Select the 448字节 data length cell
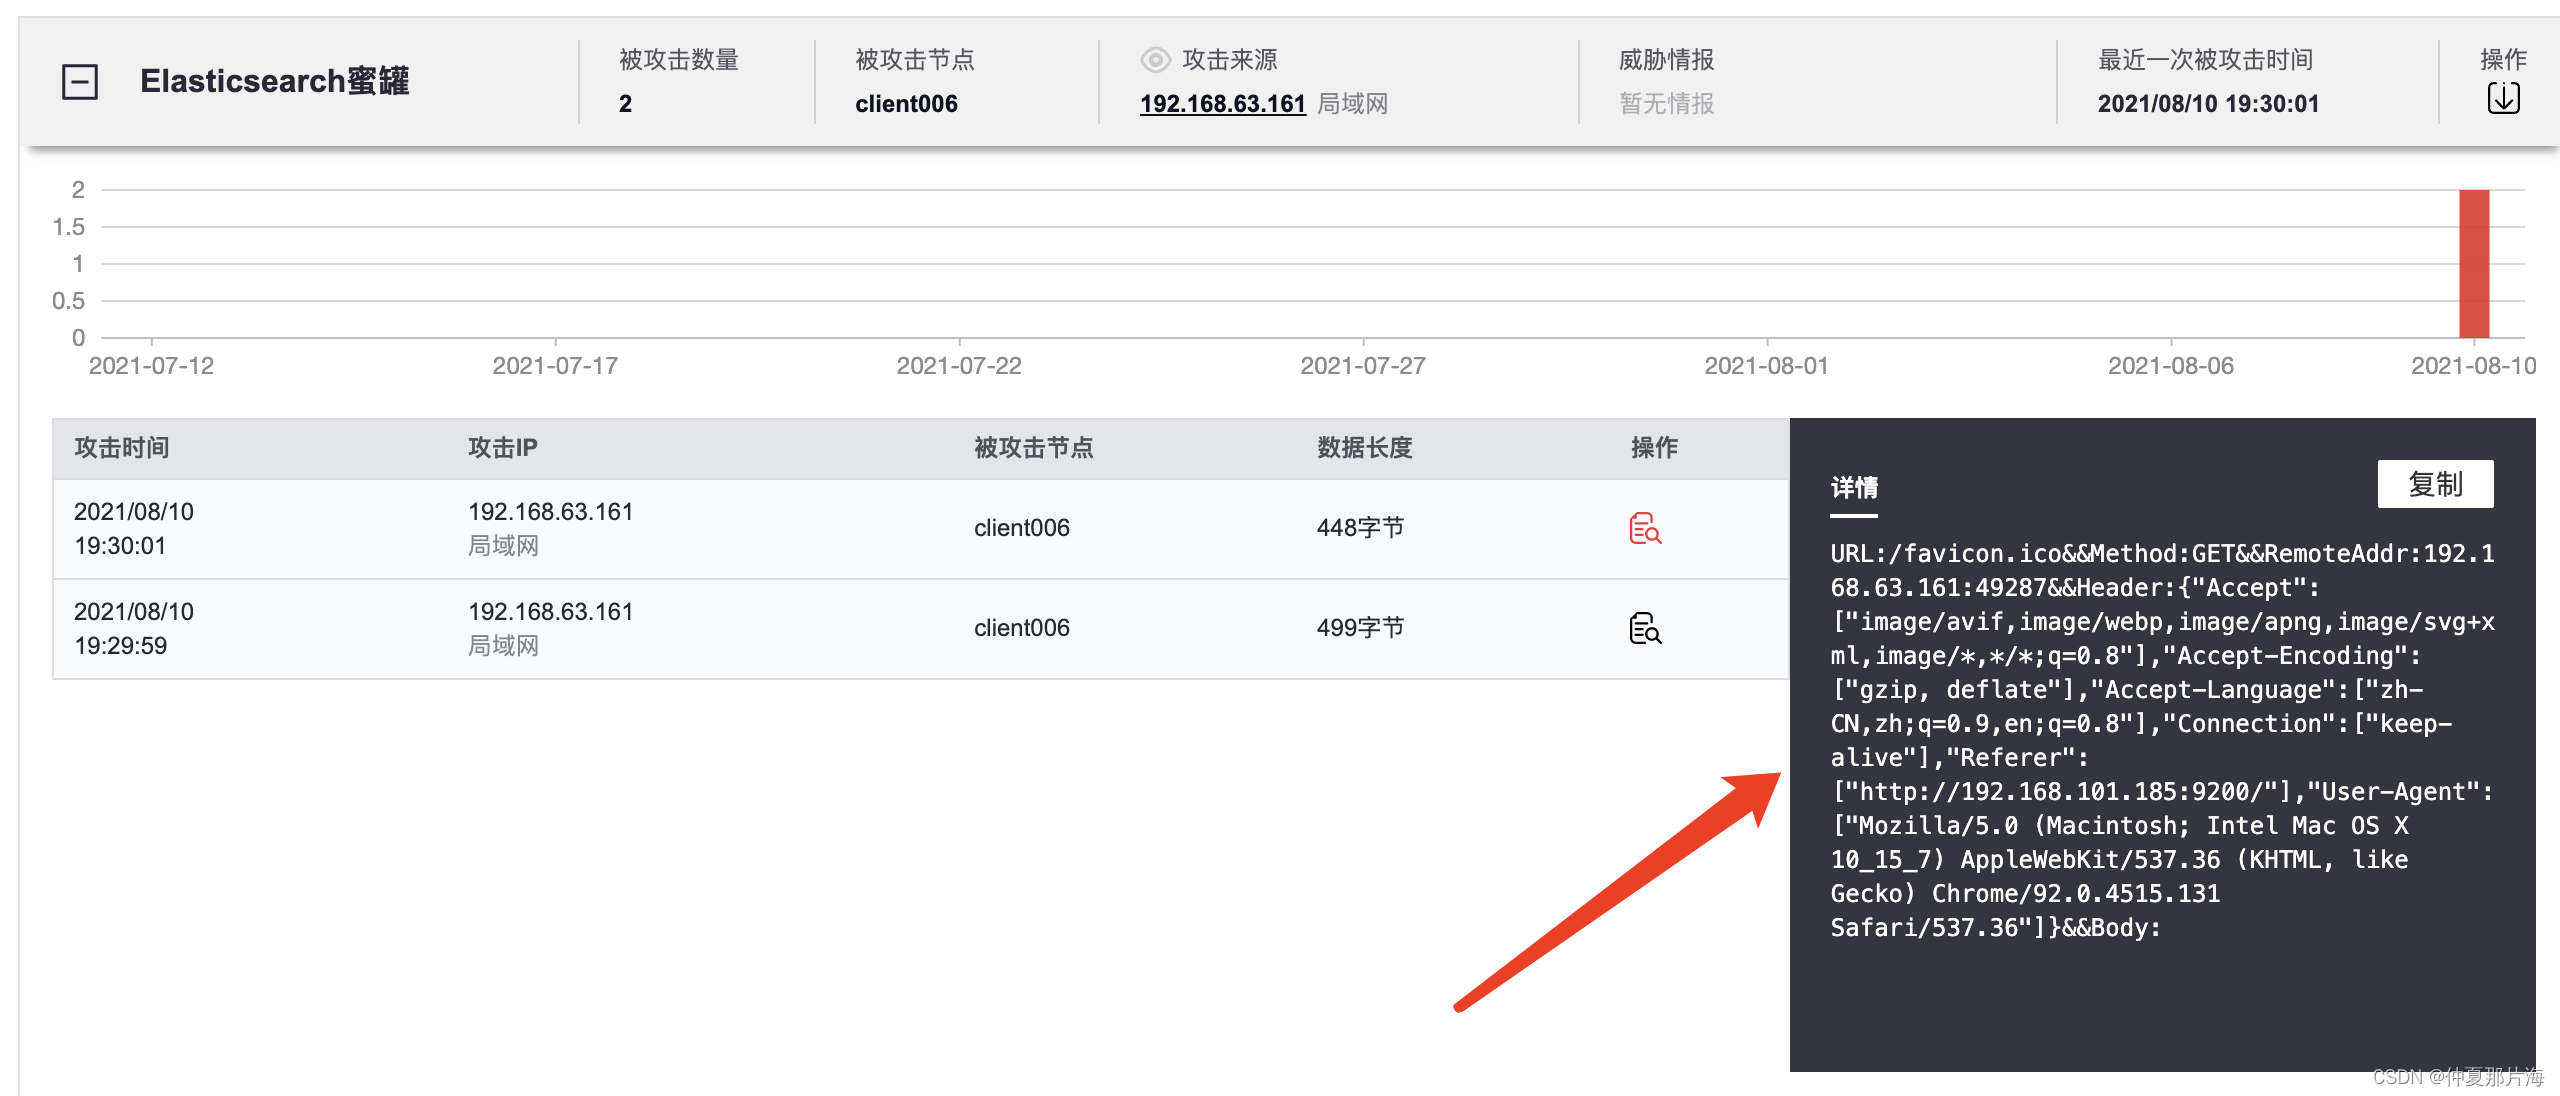 tap(1360, 528)
